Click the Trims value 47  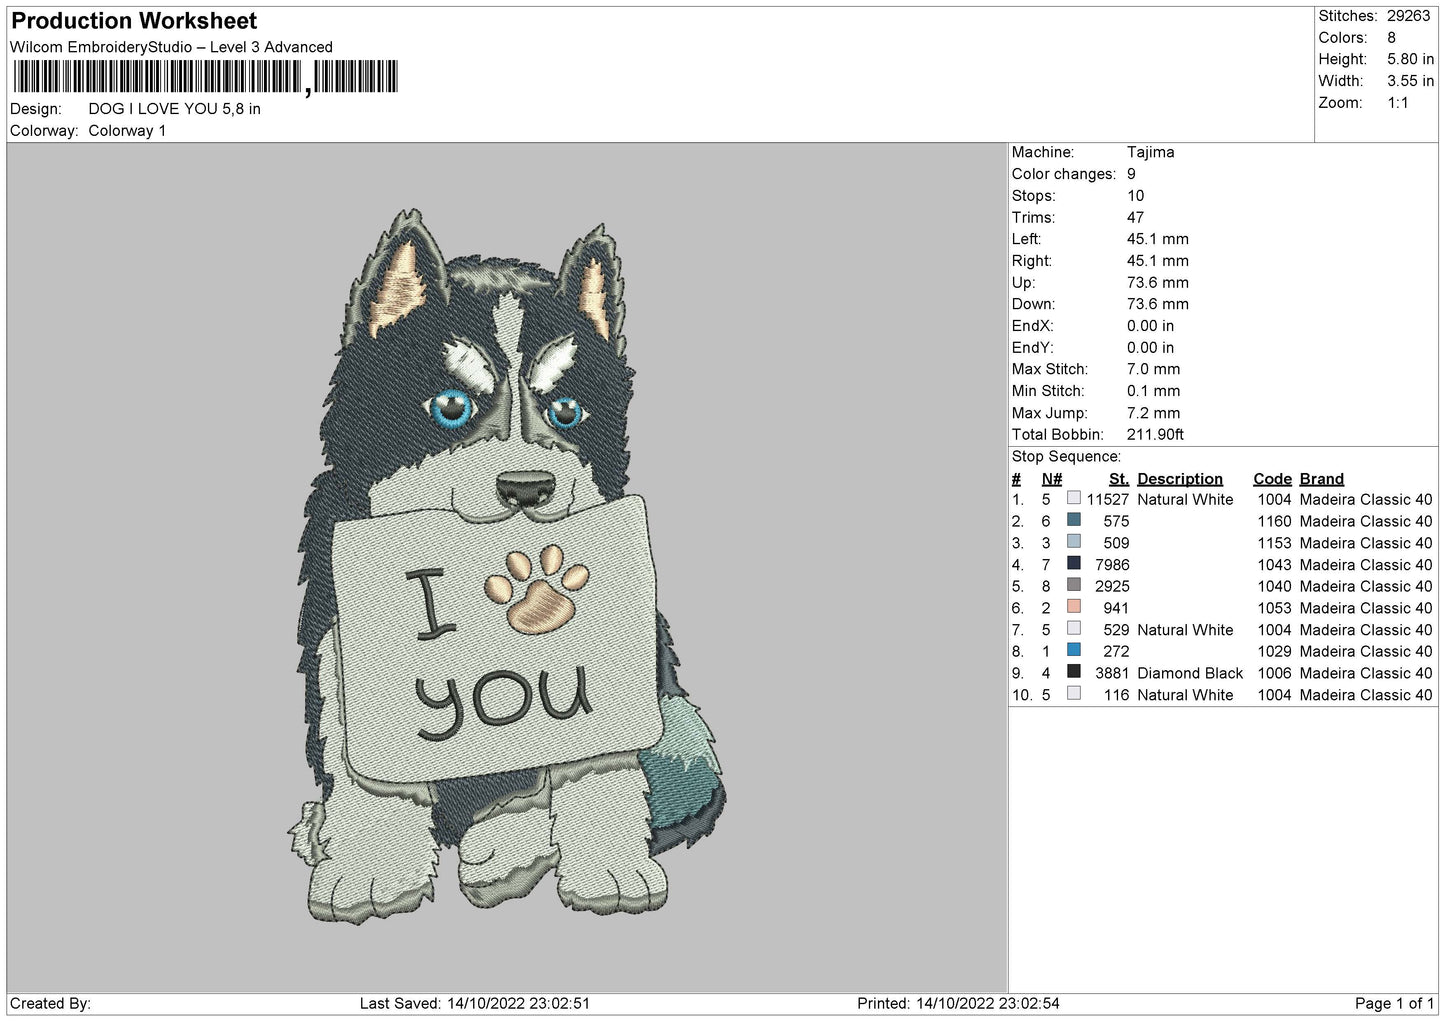click(1135, 218)
